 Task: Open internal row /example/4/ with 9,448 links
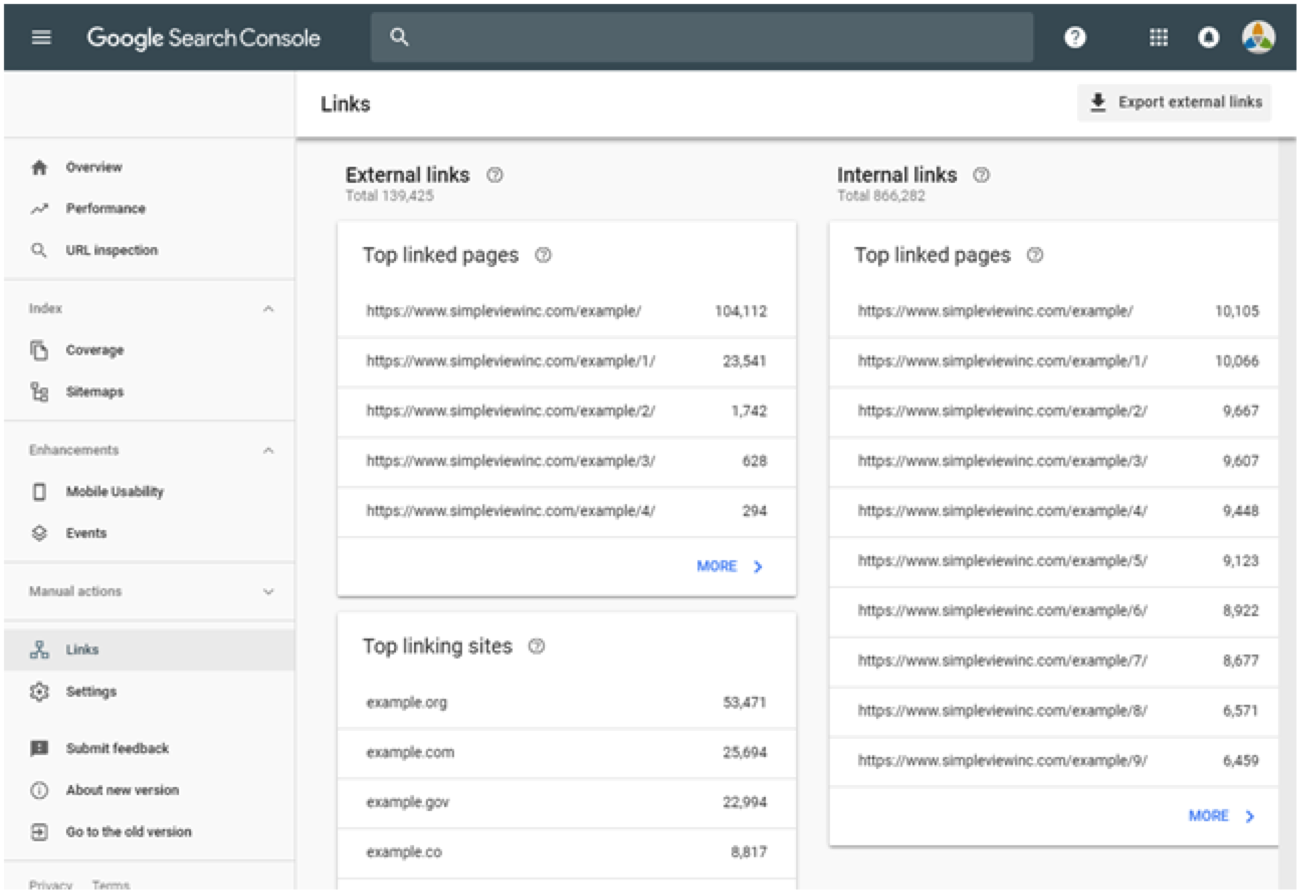click(1054, 511)
